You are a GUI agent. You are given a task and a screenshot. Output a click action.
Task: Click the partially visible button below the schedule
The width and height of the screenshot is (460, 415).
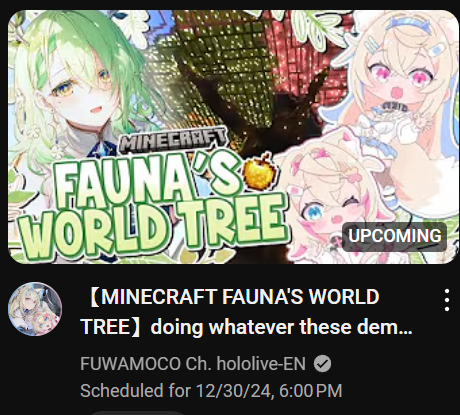[137, 413]
